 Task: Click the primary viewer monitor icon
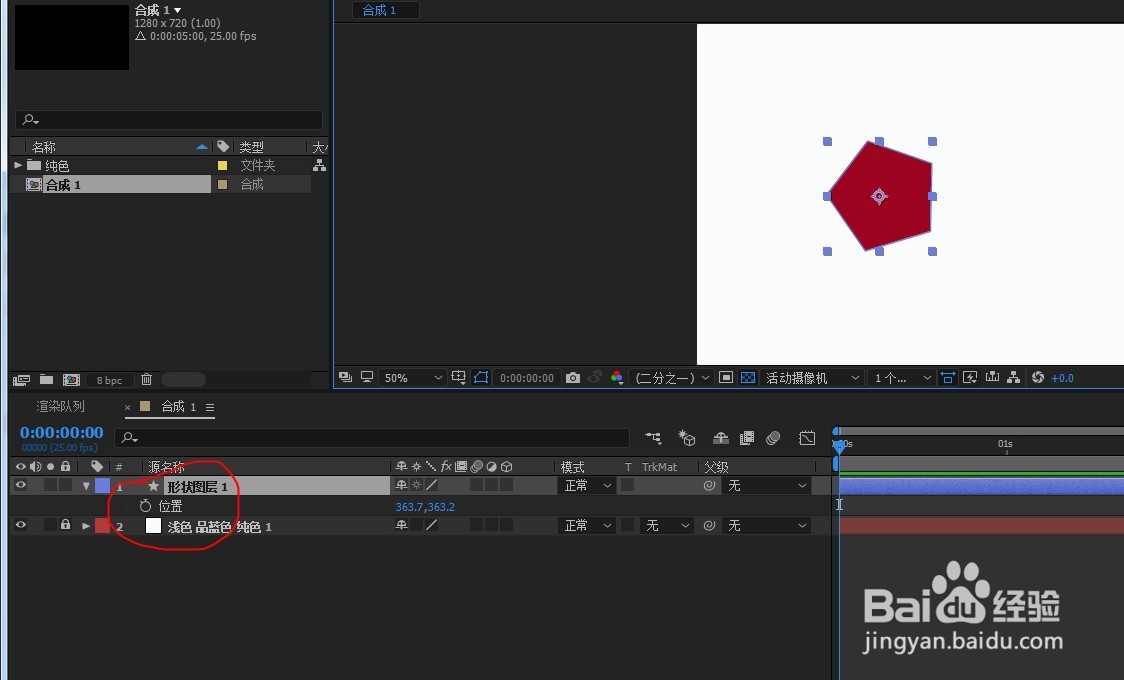point(367,377)
